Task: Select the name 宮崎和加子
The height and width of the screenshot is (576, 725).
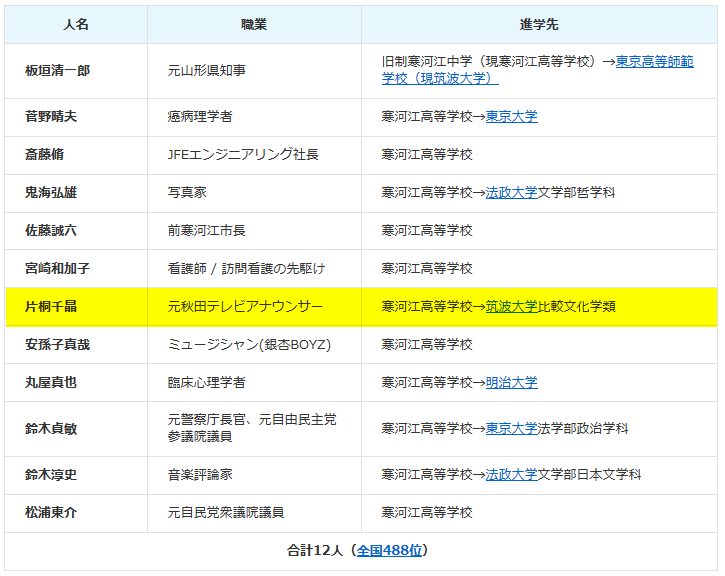Action: pos(57,268)
